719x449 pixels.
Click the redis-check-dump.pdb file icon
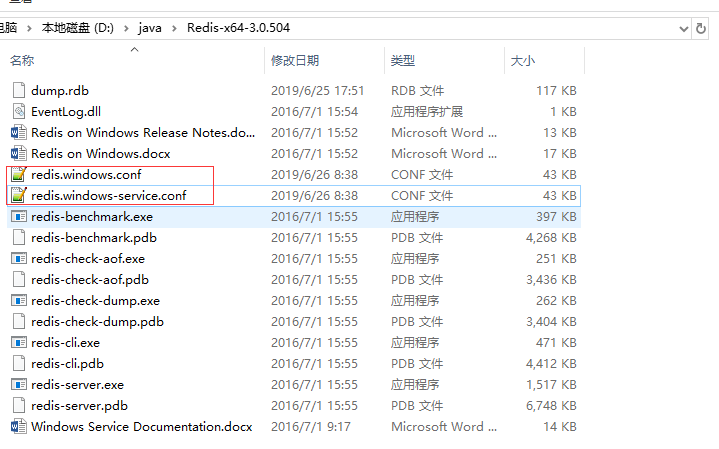click(x=19, y=322)
